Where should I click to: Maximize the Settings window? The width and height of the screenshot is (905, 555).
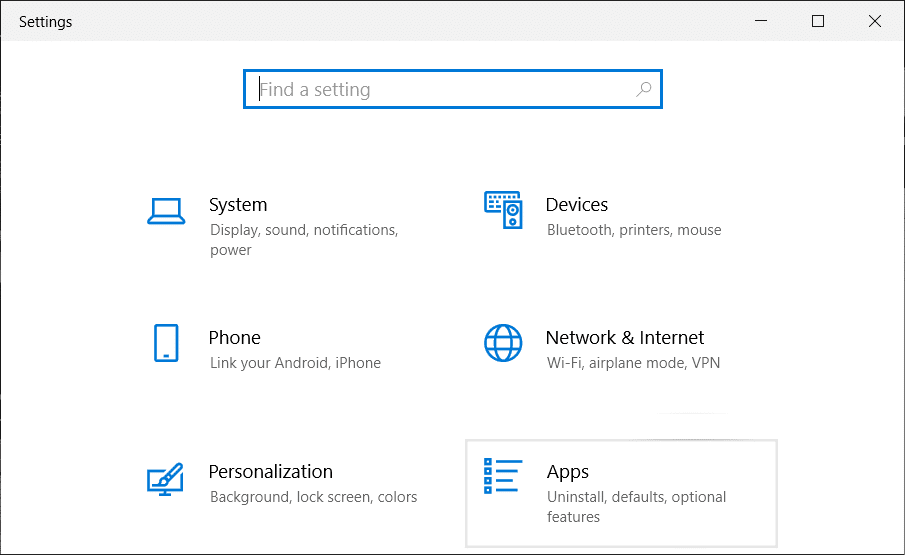[818, 21]
